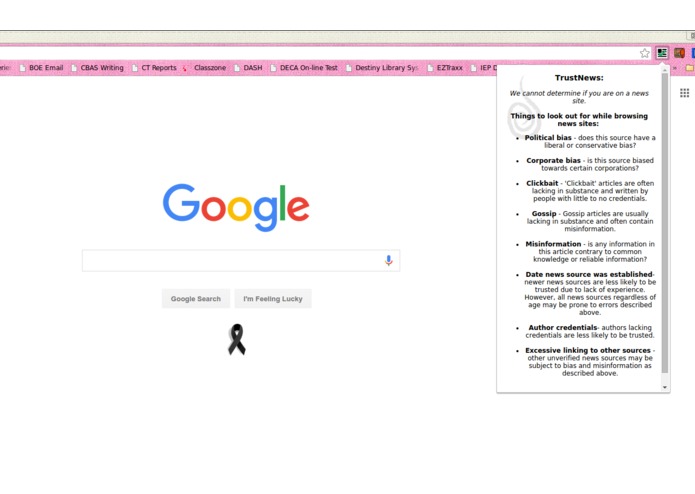
Task: Click the 'Corporate bias' bullet text
Action: (590, 164)
